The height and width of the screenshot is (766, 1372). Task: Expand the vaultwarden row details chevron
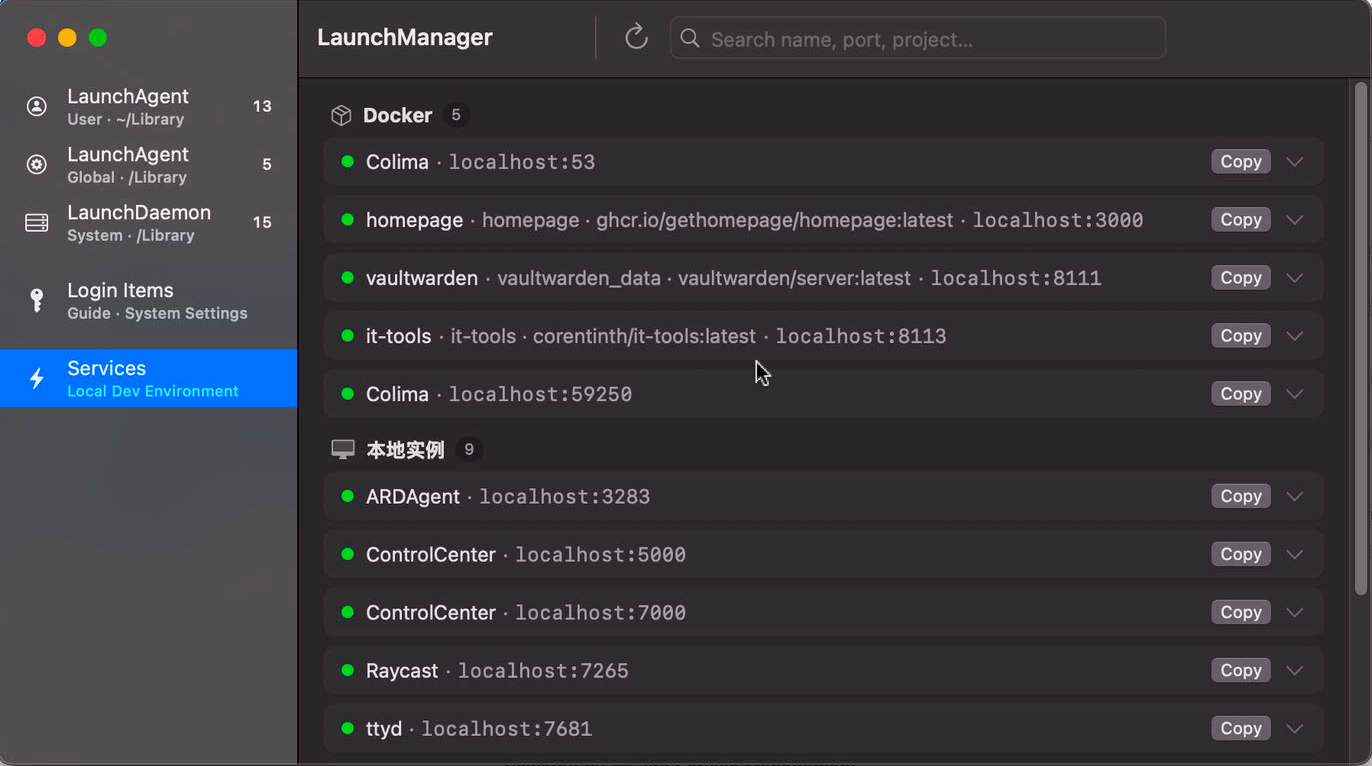click(x=1295, y=278)
